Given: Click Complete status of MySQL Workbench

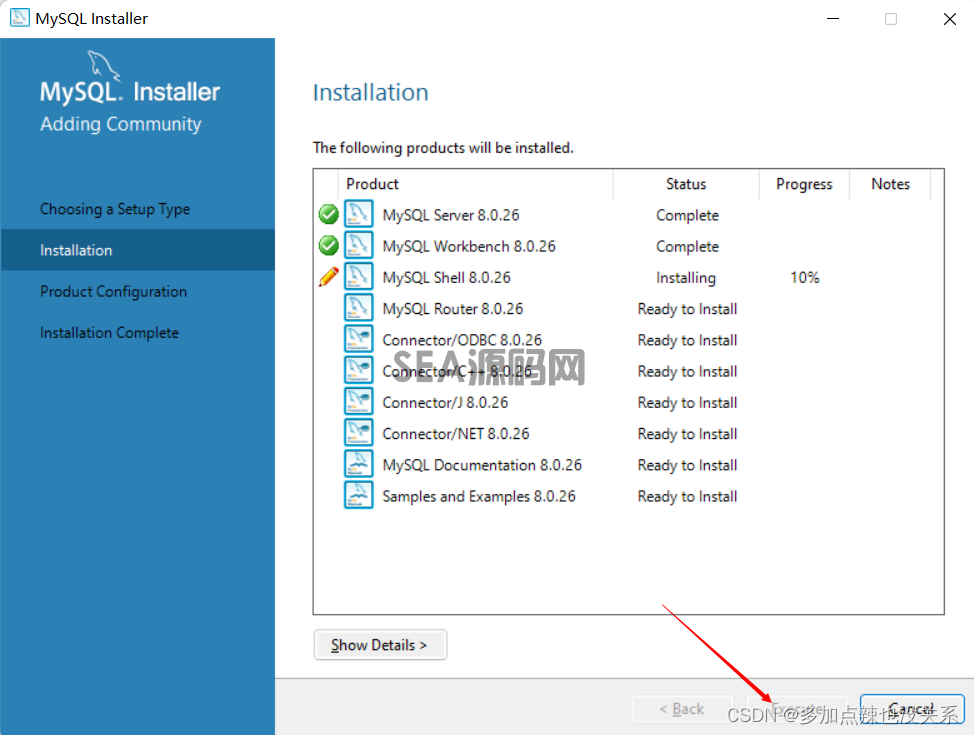Looking at the screenshot, I should [687, 246].
